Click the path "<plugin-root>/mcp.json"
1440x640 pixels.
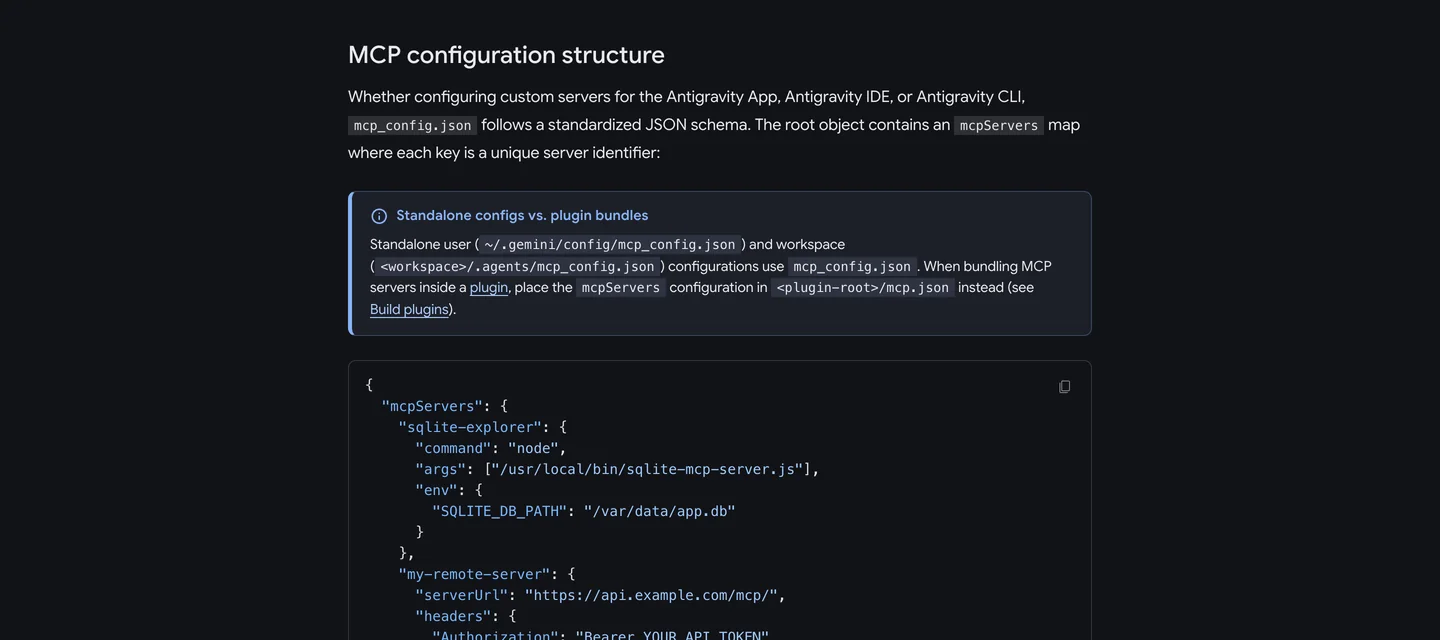click(x=862, y=287)
